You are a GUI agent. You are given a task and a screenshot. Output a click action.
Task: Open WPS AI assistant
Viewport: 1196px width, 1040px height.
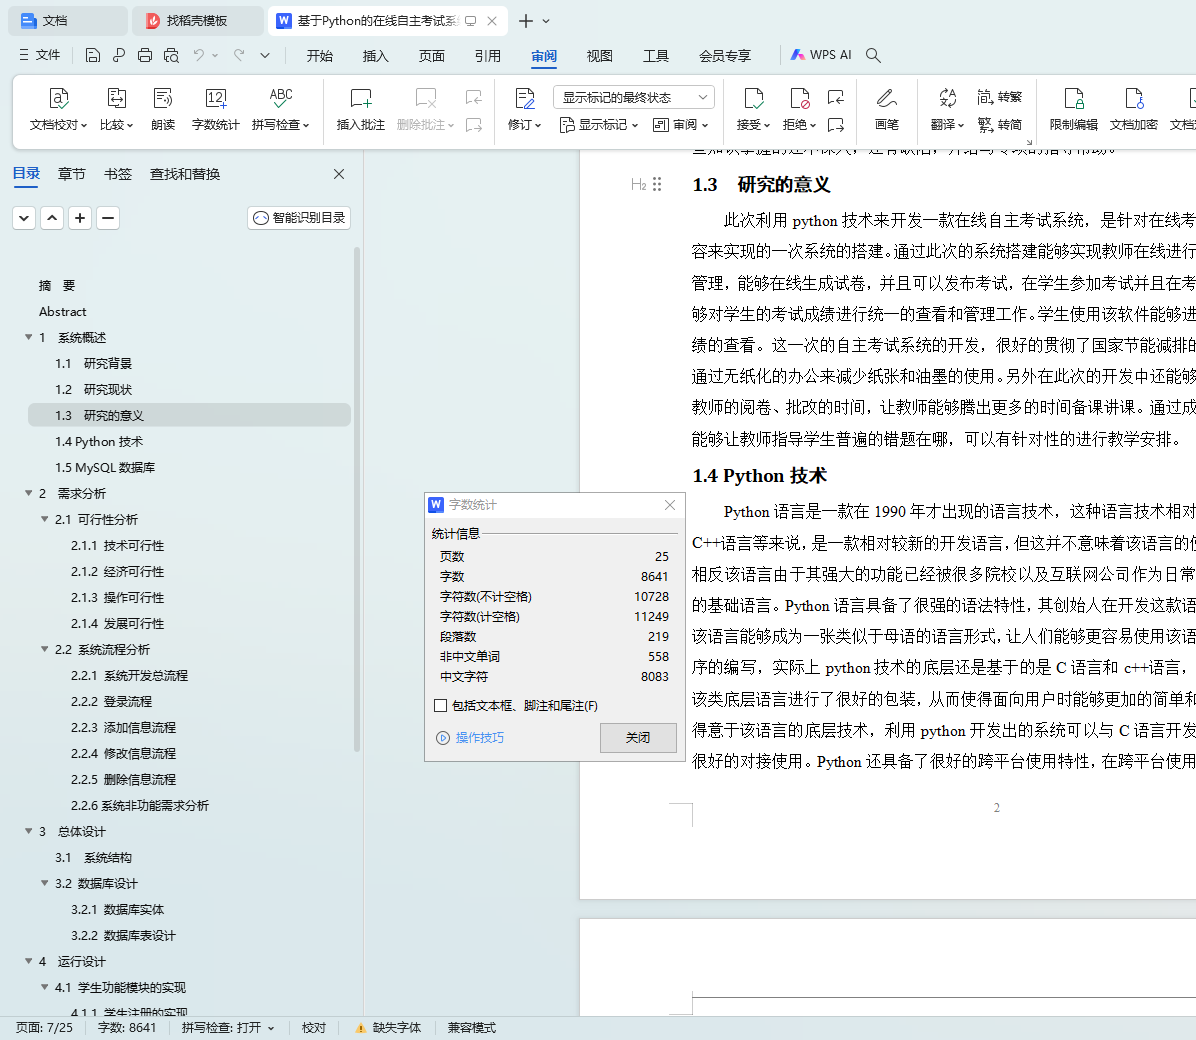coord(821,55)
